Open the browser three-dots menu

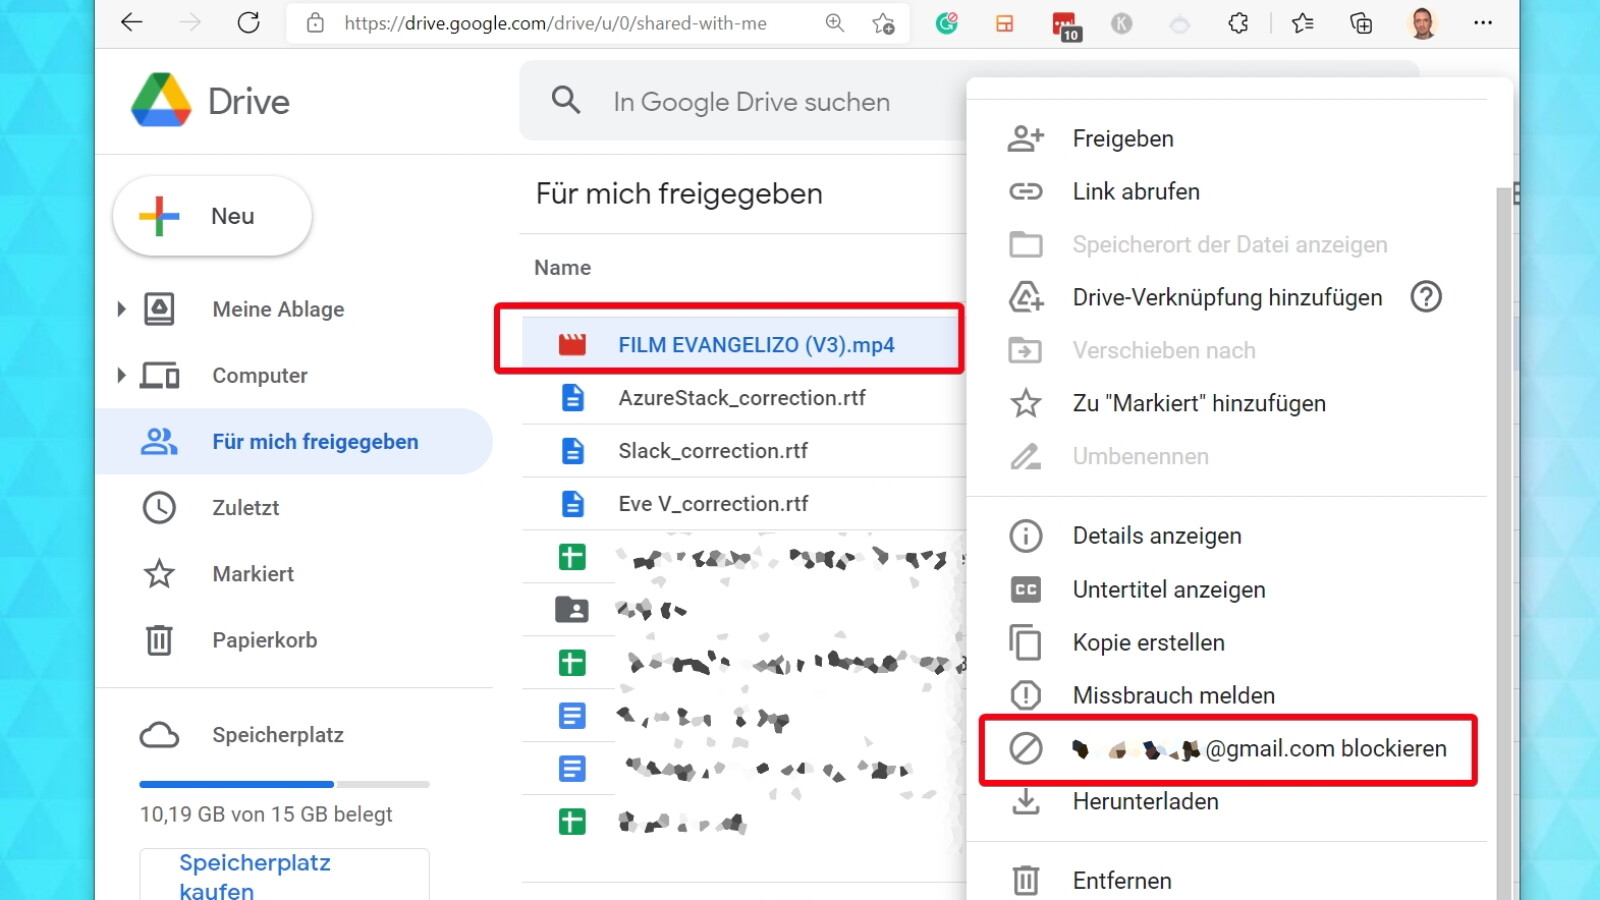click(1483, 23)
